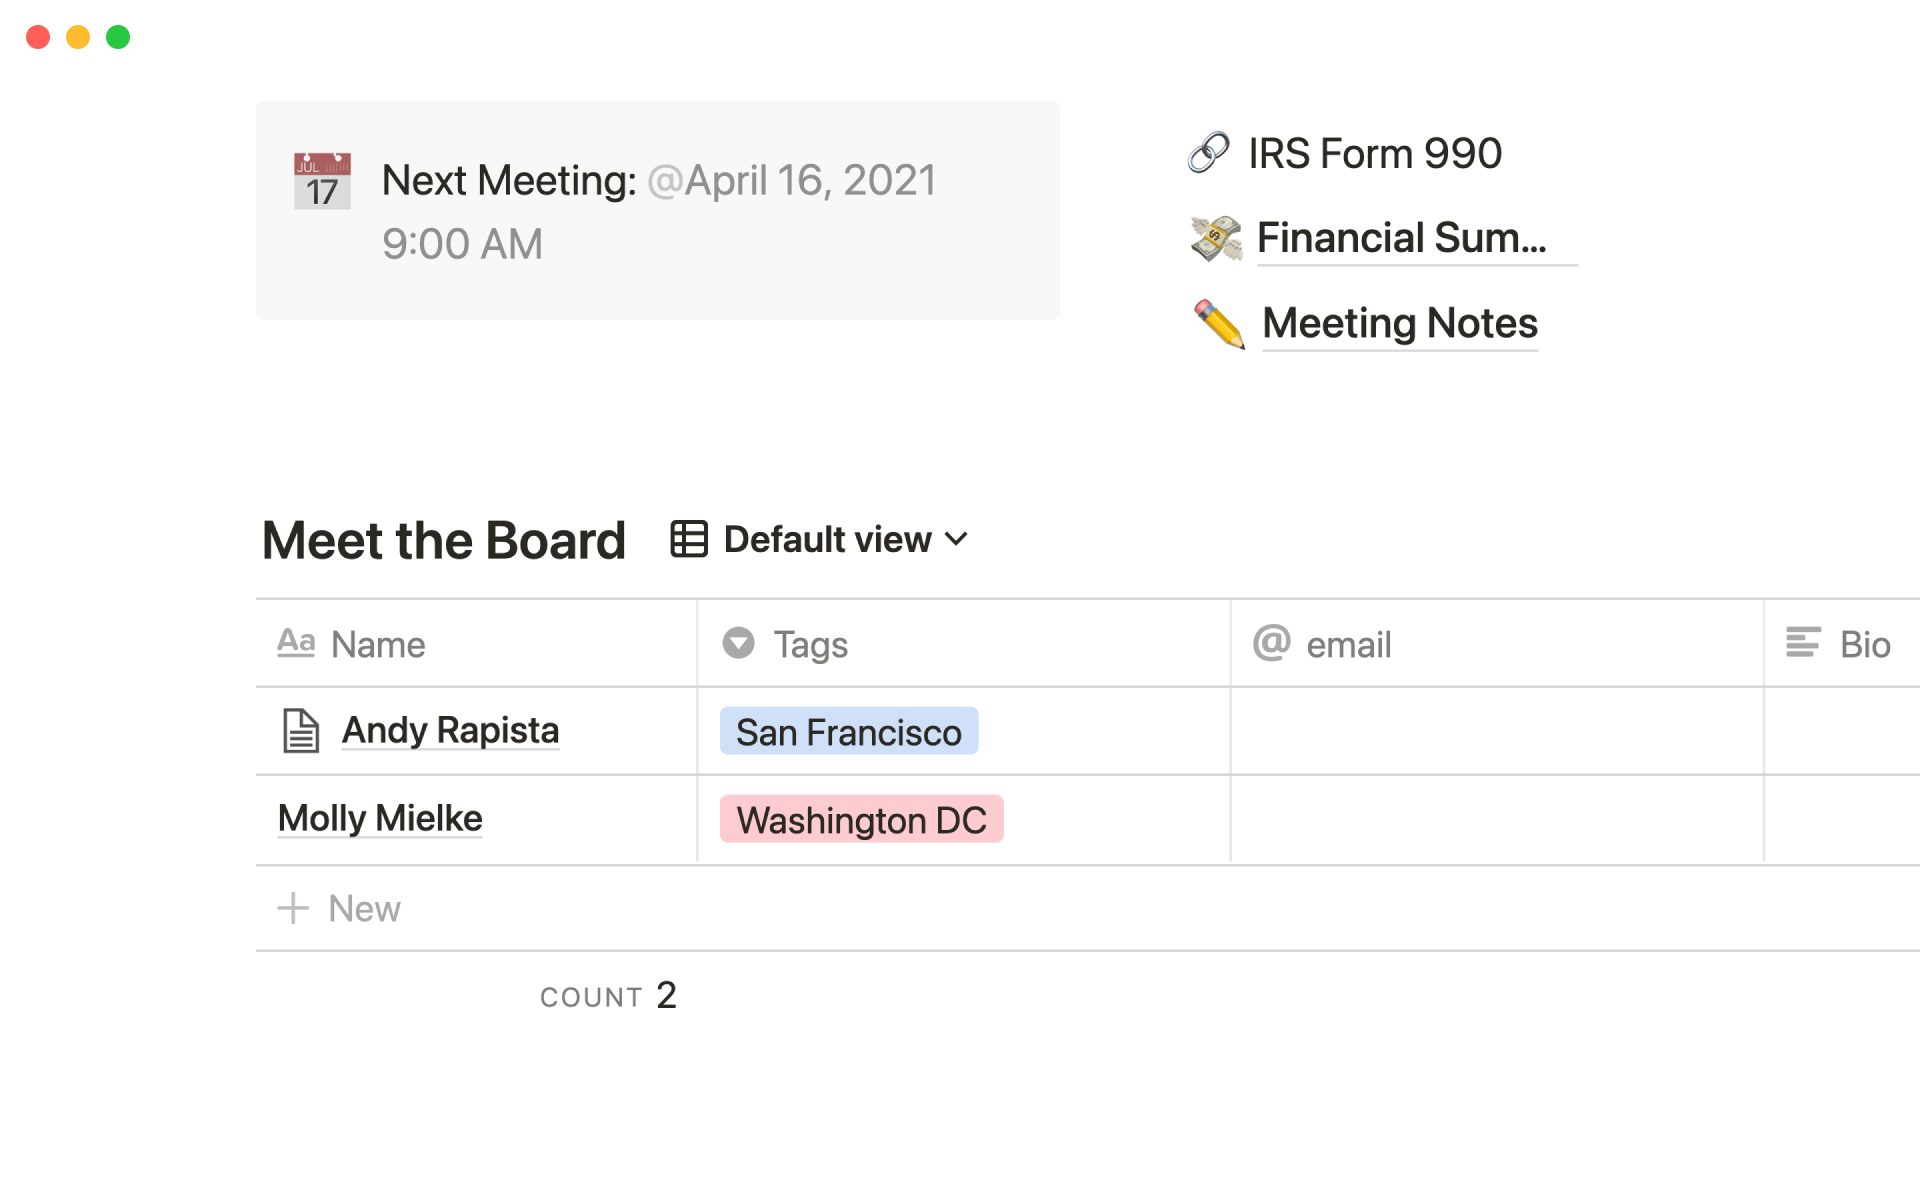
Task: Open the IRS Form 990 link
Action: [x=1374, y=154]
